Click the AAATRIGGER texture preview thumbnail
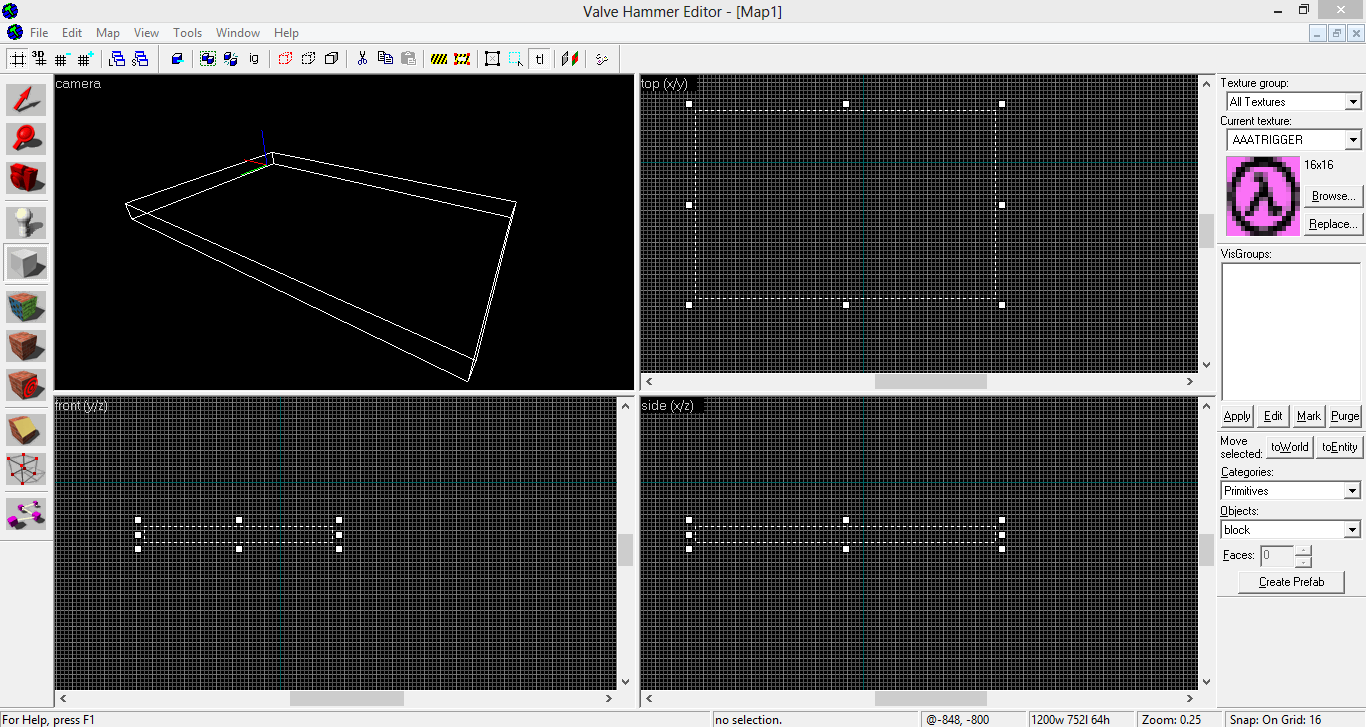 (x=1263, y=196)
